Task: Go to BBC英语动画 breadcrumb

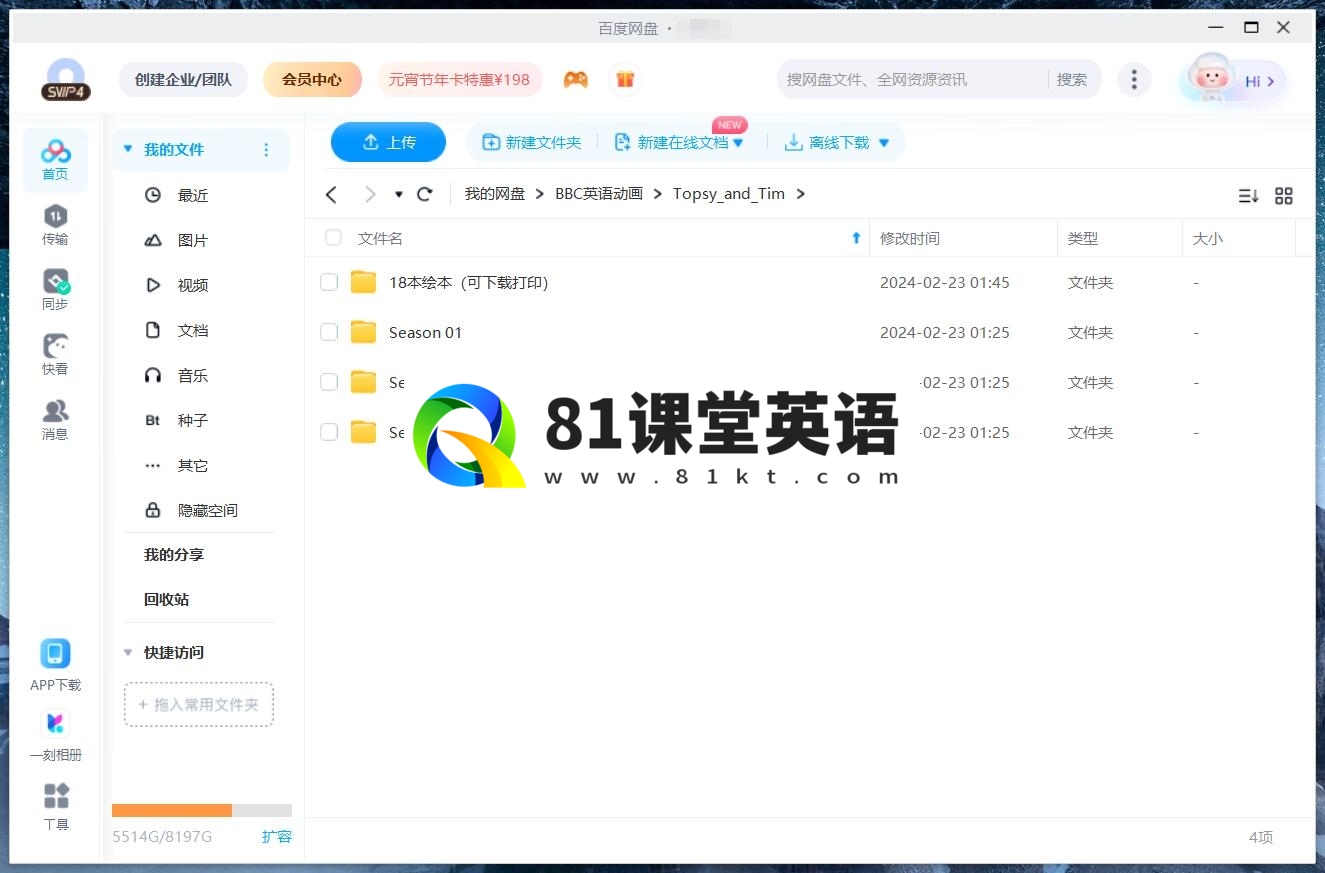Action: pyautogui.click(x=599, y=194)
